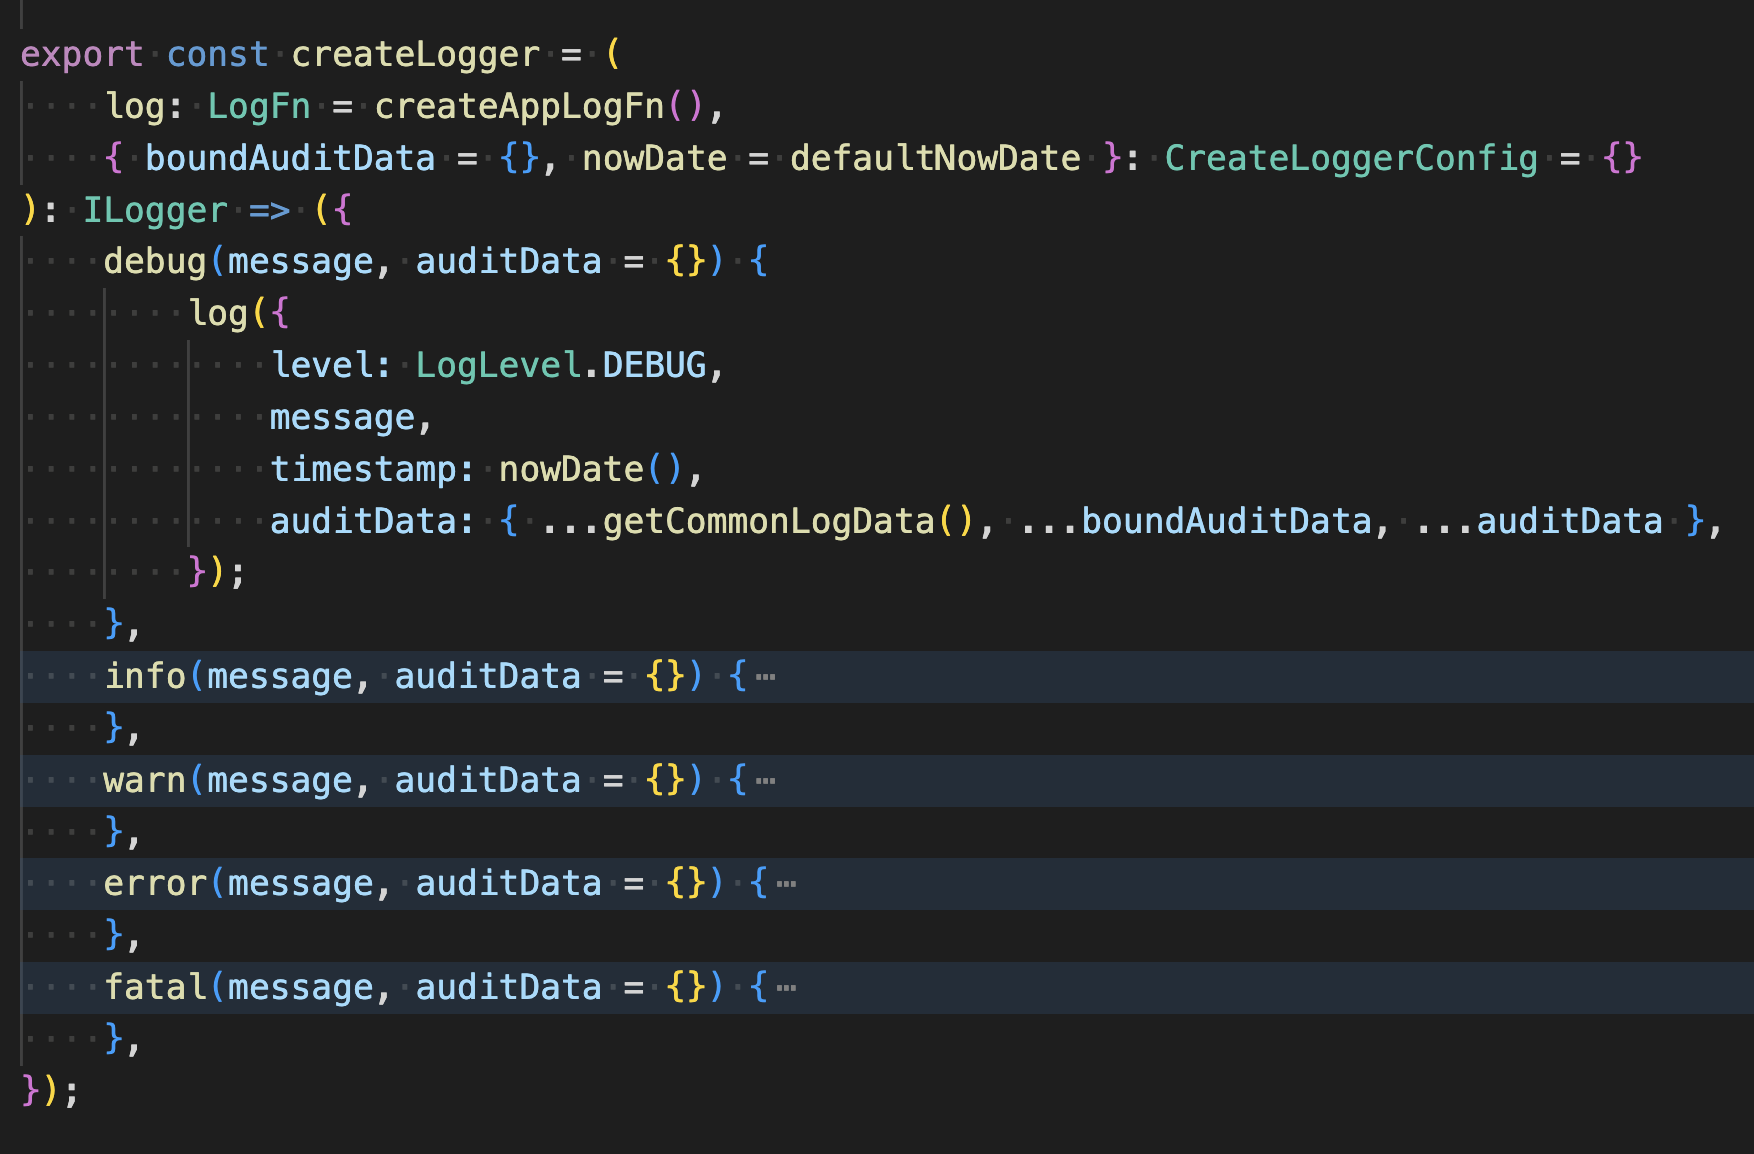Click the final closing }); line
The image size is (1754, 1154).
pyautogui.click(x=50, y=1092)
